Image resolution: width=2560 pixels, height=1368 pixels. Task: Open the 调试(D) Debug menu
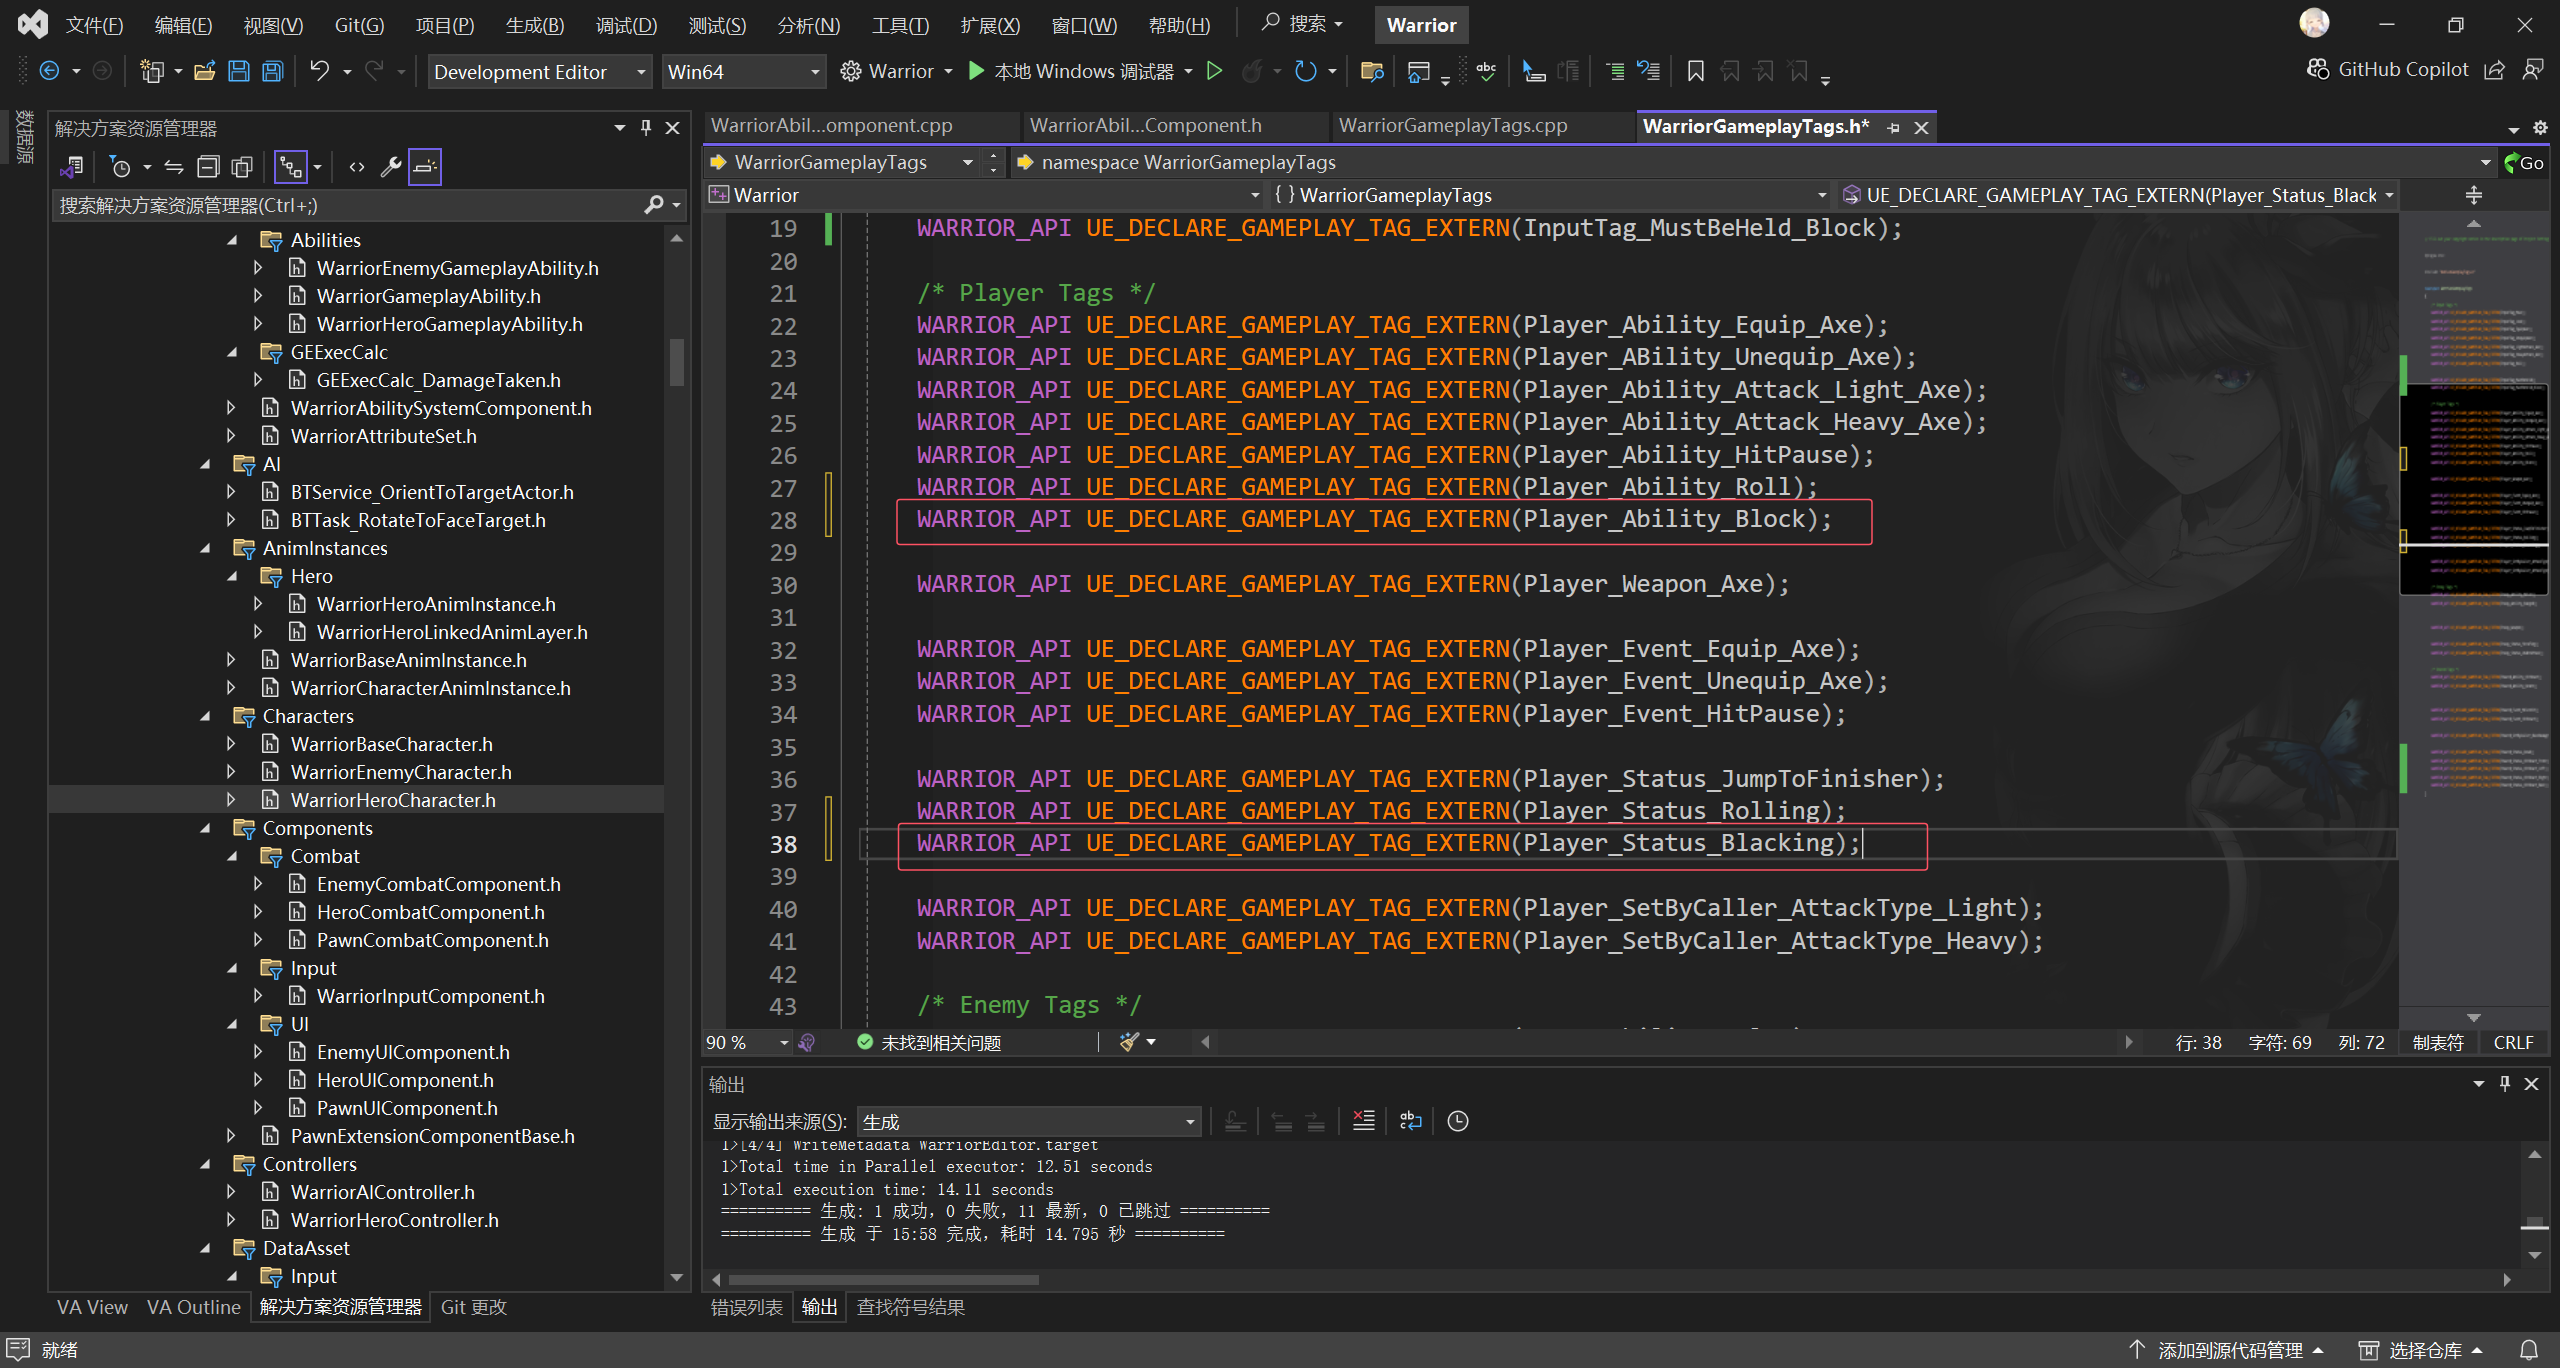[x=626, y=25]
